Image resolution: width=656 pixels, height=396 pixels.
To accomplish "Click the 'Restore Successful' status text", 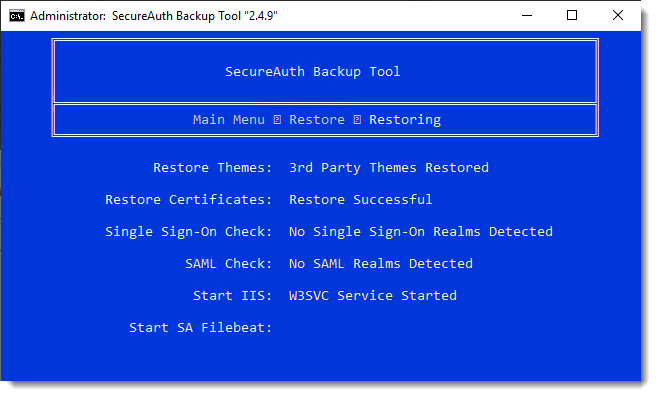I will coord(361,199).
